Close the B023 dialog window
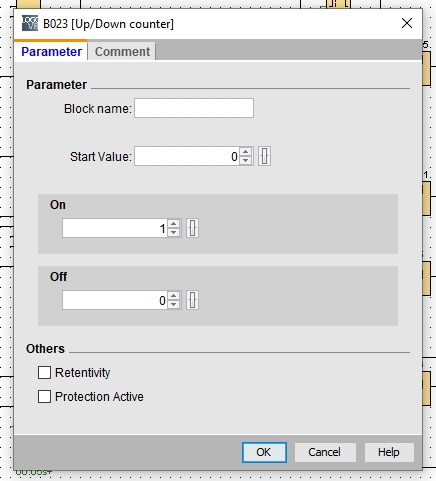 [407, 23]
